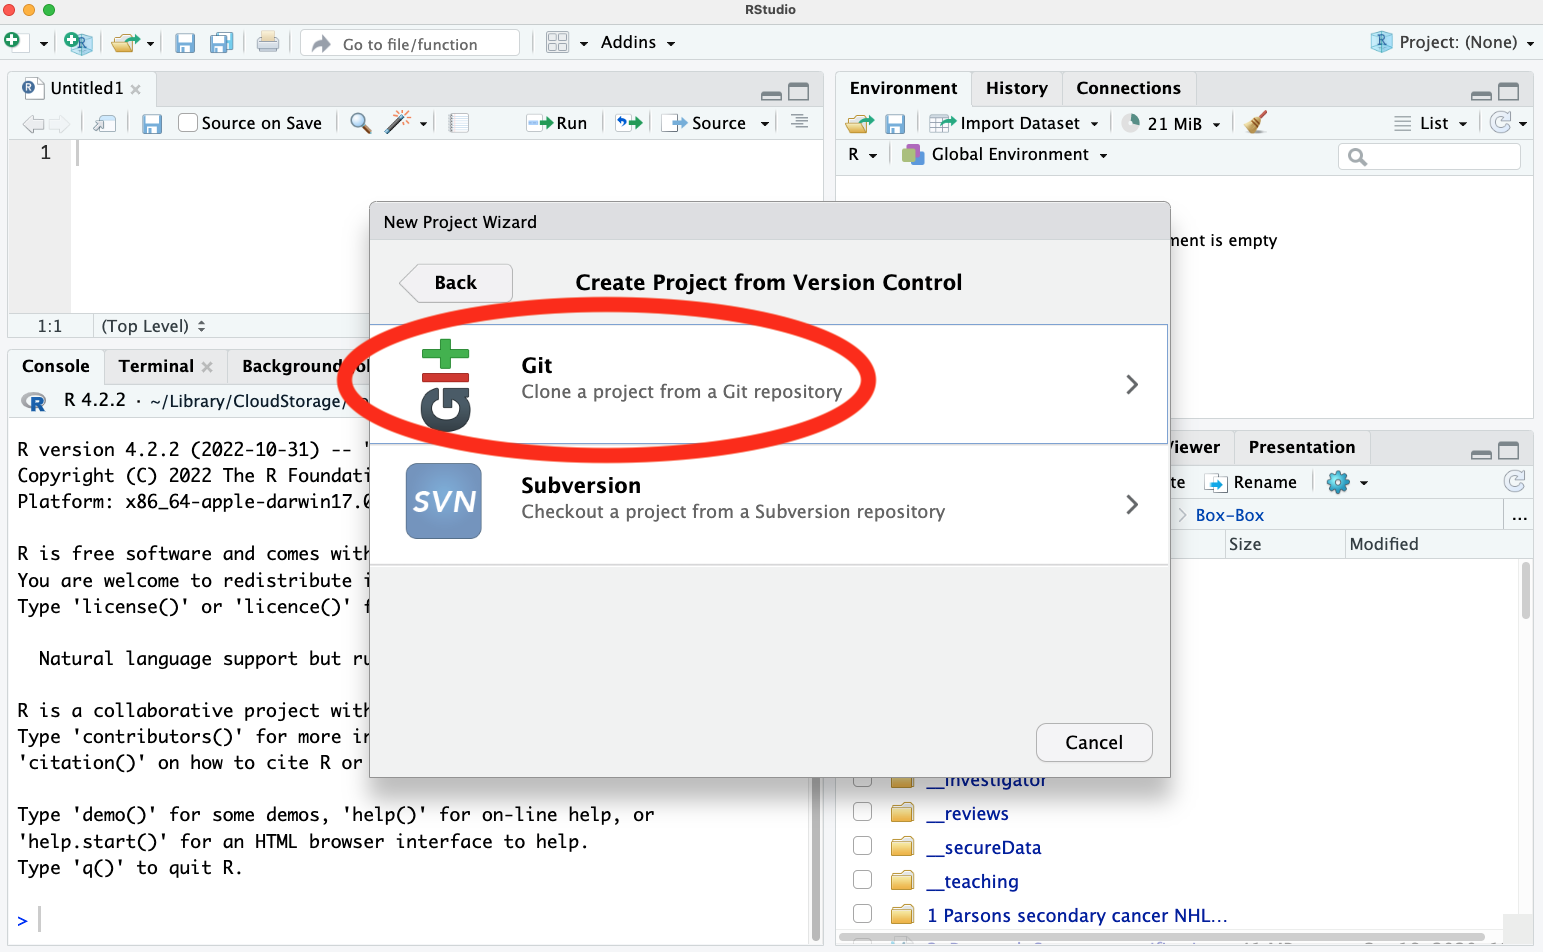This screenshot has width=1543, height=952.
Task: Choose Git clone project option
Action: [768, 384]
